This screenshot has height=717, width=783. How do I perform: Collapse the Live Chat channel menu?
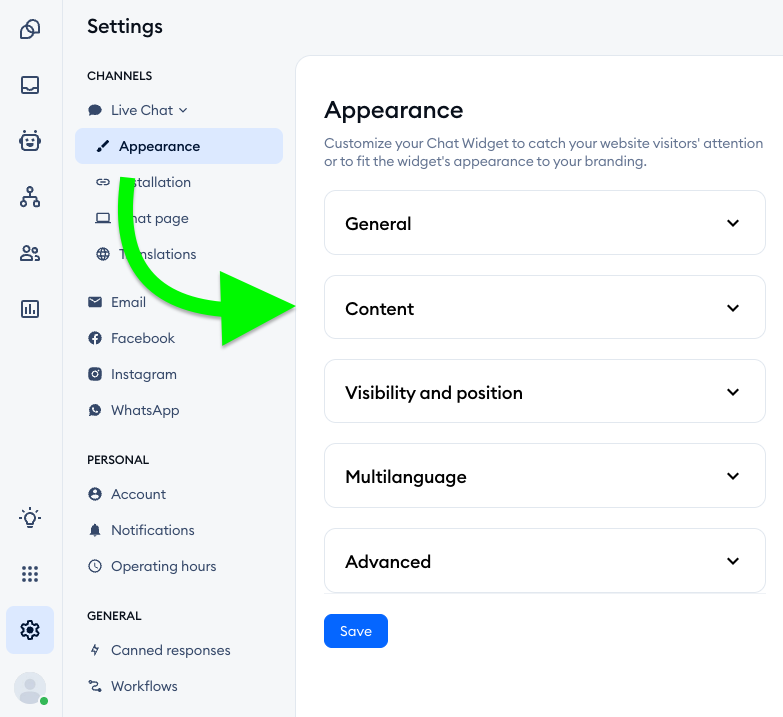(148, 110)
